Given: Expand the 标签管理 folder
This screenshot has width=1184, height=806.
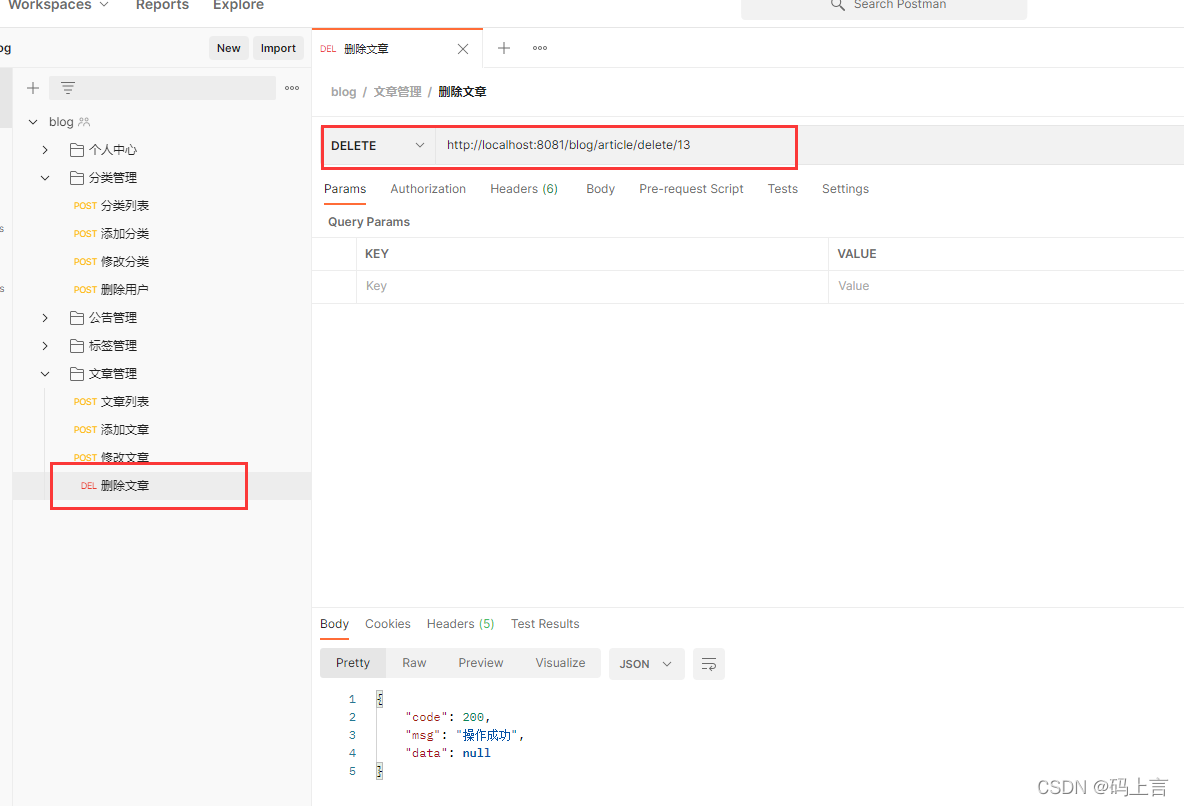Looking at the screenshot, I should click(x=45, y=345).
